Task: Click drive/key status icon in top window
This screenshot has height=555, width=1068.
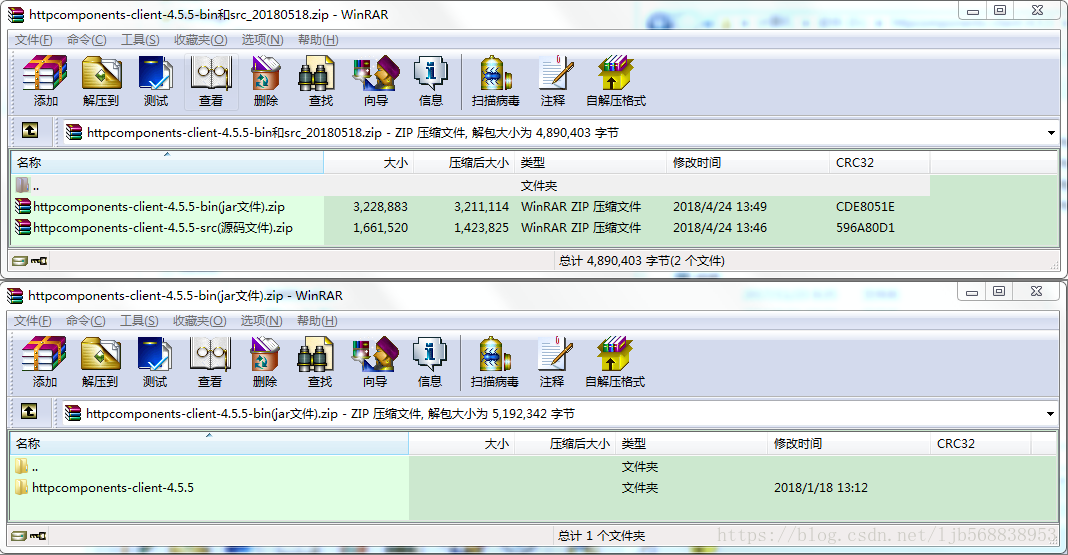Action: [29, 261]
